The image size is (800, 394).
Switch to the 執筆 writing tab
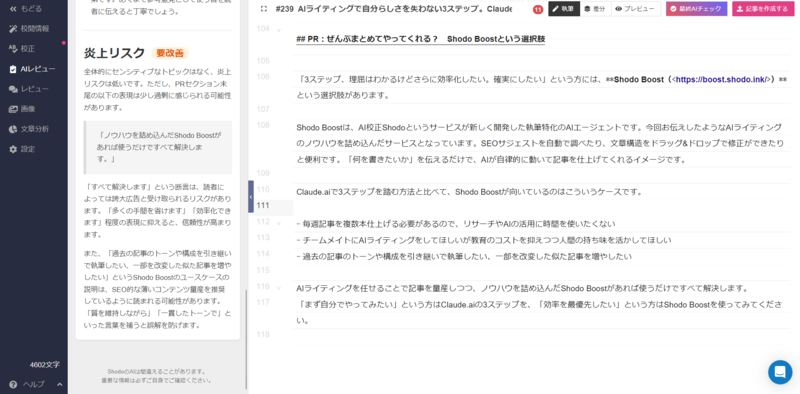[564, 9]
